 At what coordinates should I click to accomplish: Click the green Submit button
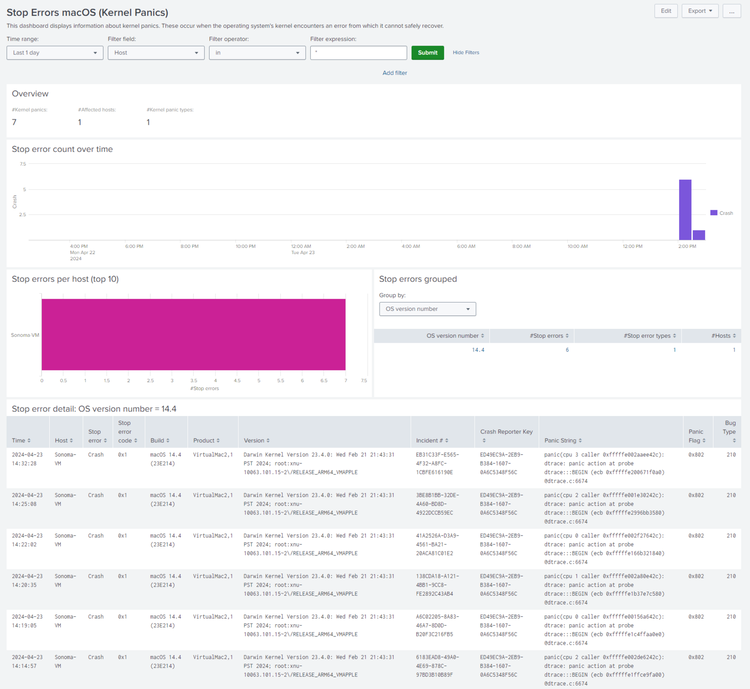pos(428,53)
